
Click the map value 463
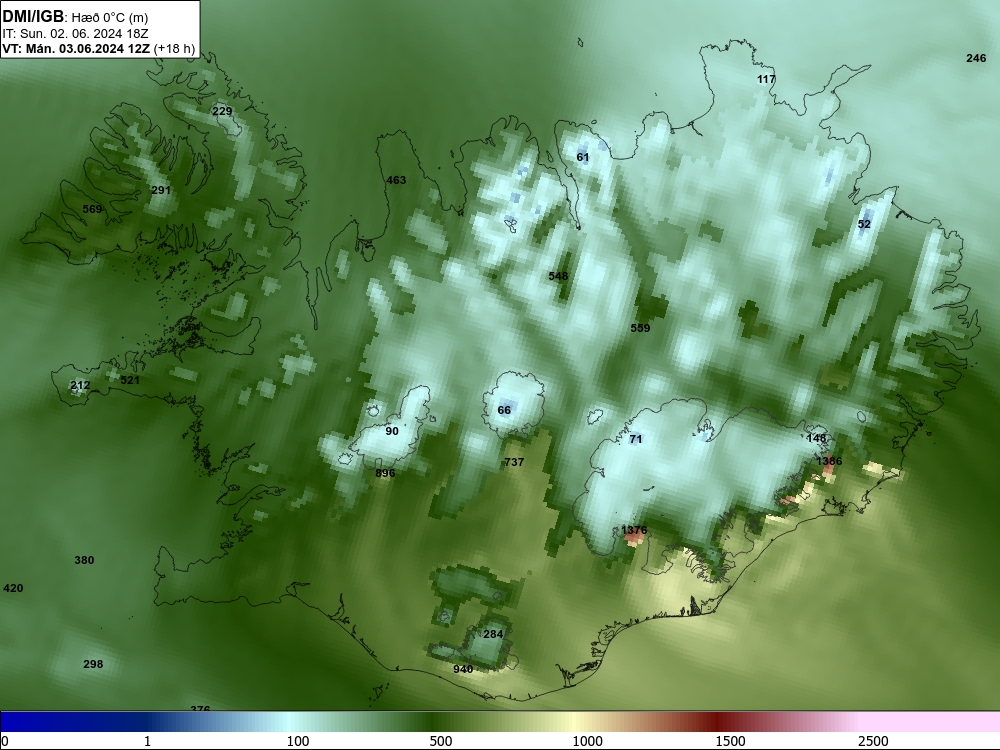(x=396, y=180)
